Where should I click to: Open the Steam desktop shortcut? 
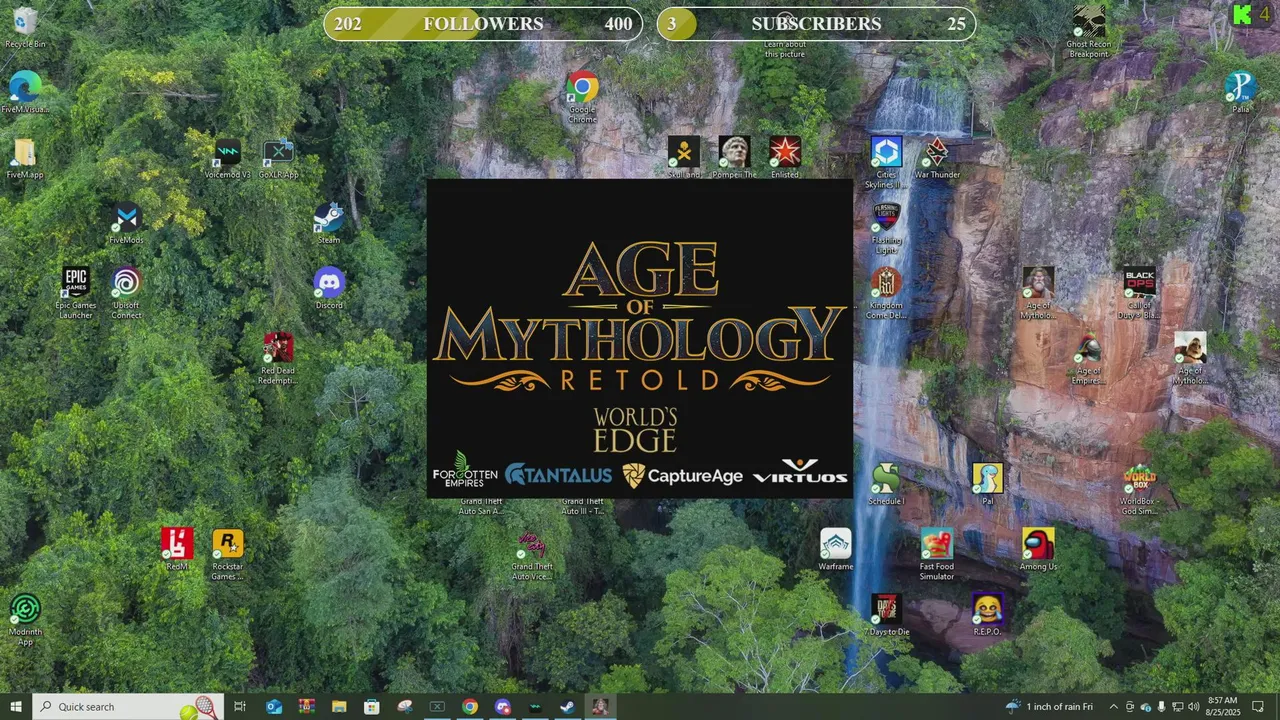pos(329,223)
